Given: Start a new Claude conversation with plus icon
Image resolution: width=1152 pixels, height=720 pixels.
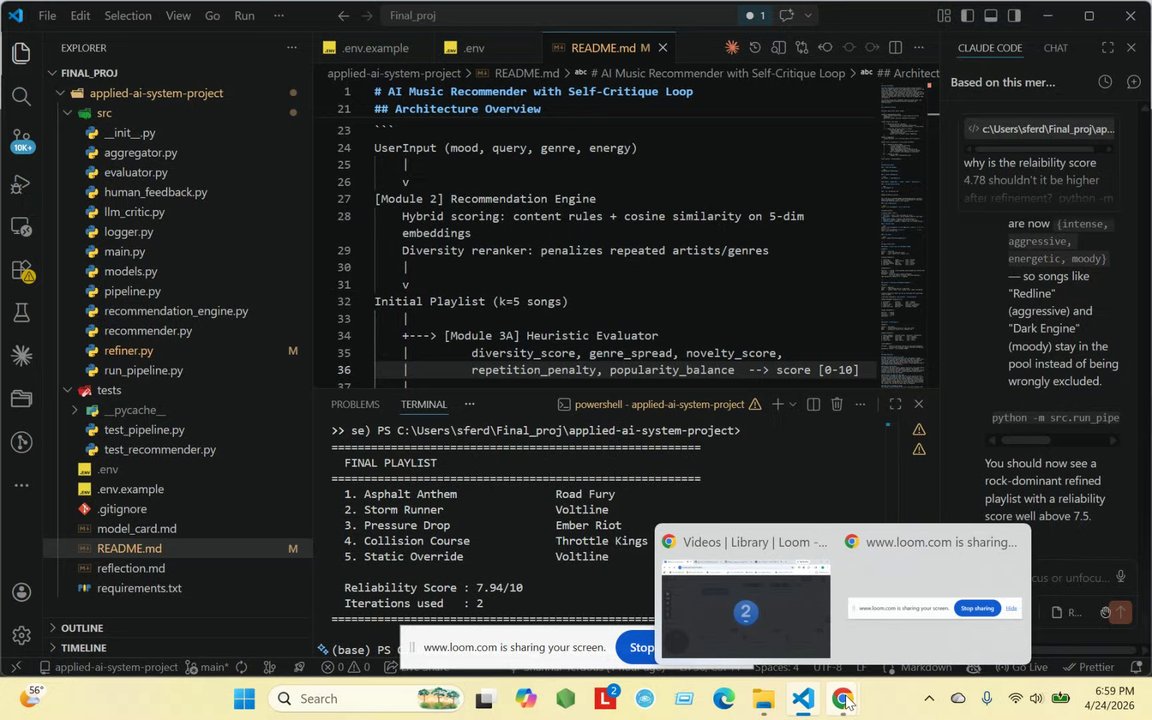Looking at the screenshot, I should click(x=1134, y=82).
